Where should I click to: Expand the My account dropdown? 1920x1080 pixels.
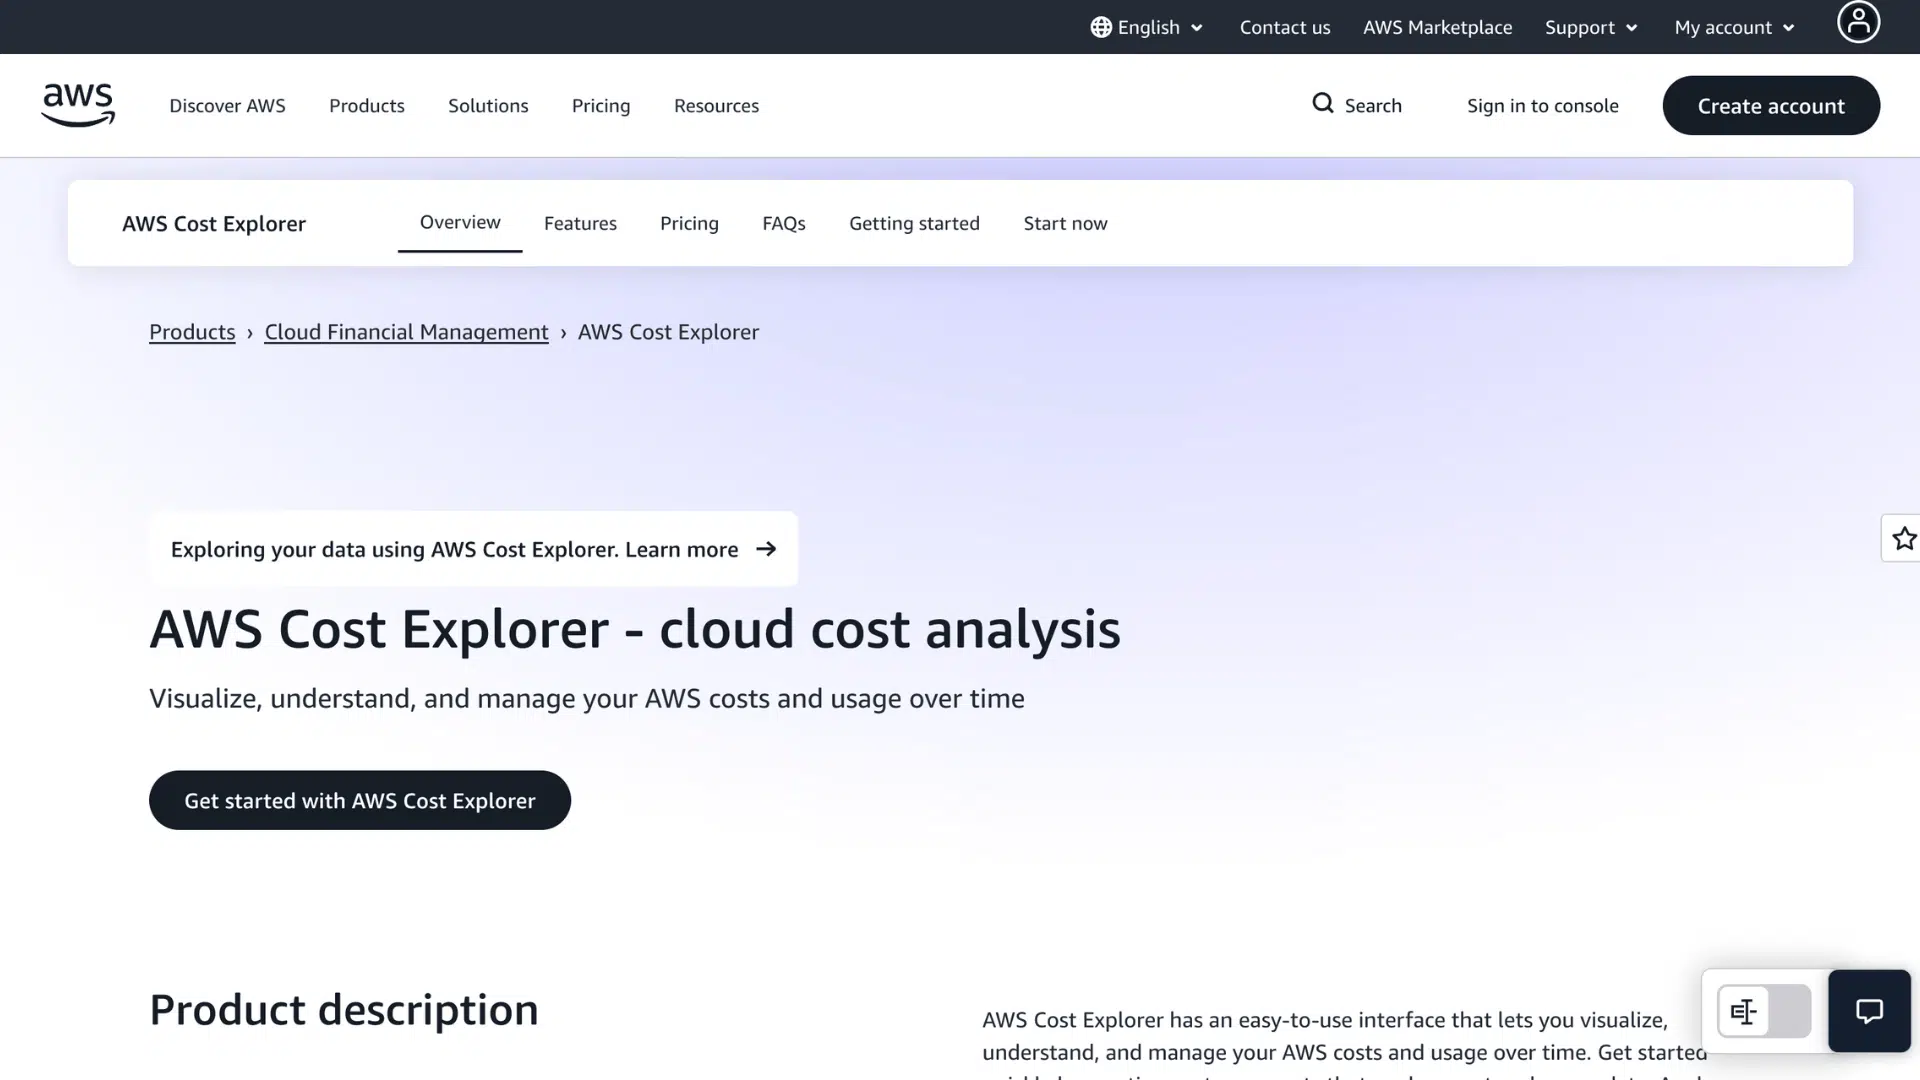coord(1733,27)
